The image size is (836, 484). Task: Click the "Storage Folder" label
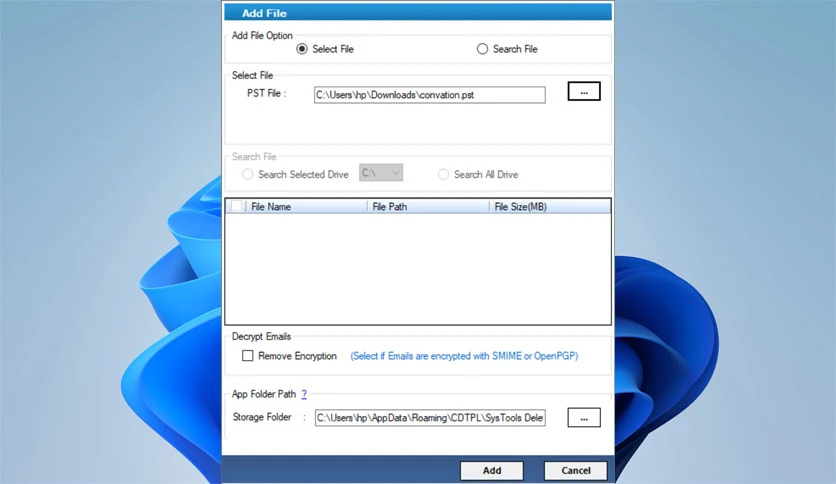point(262,417)
